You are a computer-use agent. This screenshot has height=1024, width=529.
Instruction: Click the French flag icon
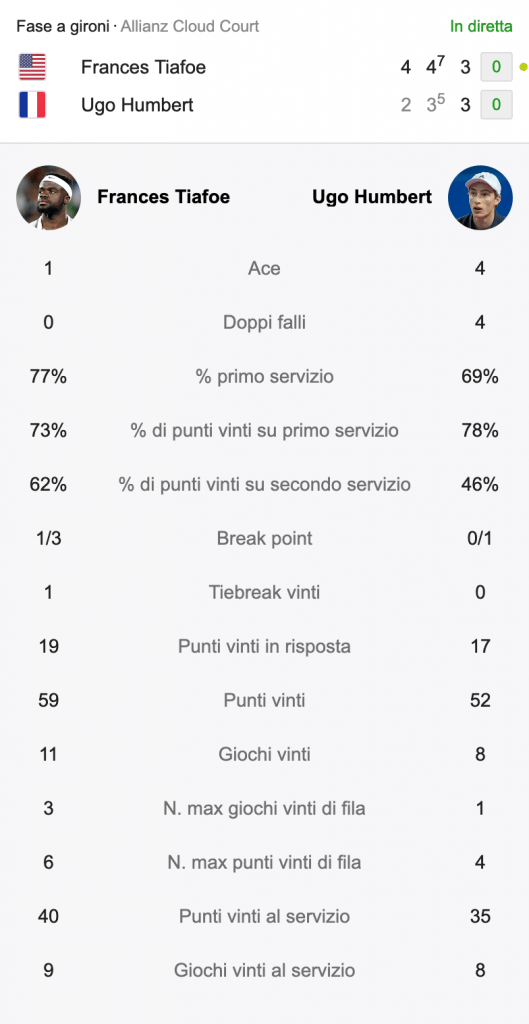click(32, 104)
